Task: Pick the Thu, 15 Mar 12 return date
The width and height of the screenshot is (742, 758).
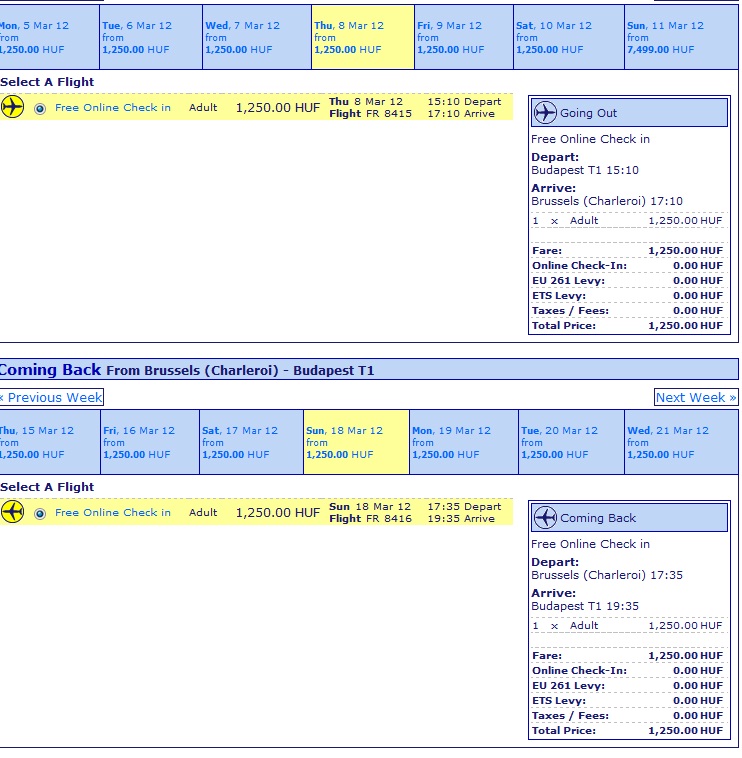Action: [x=50, y=442]
